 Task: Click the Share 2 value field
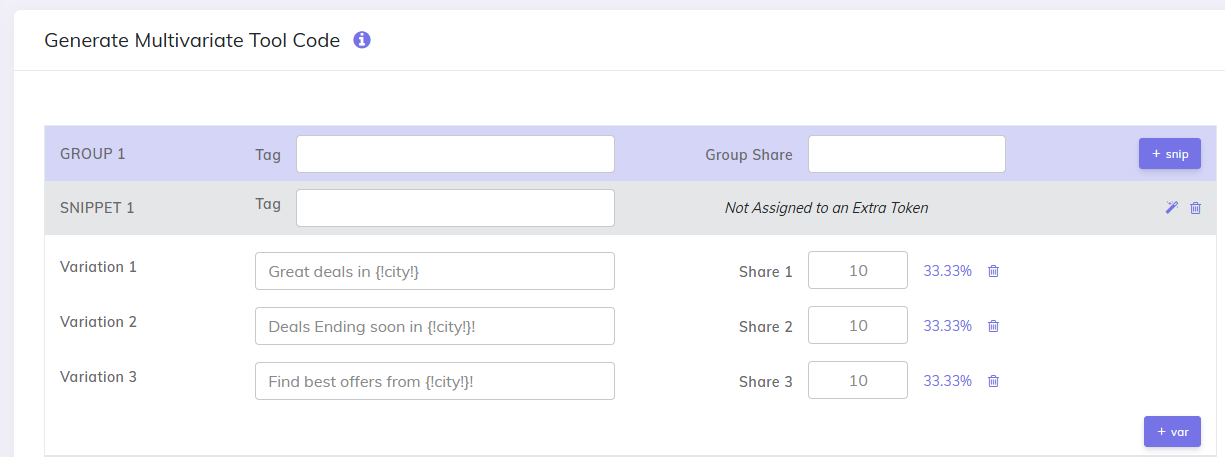point(857,326)
